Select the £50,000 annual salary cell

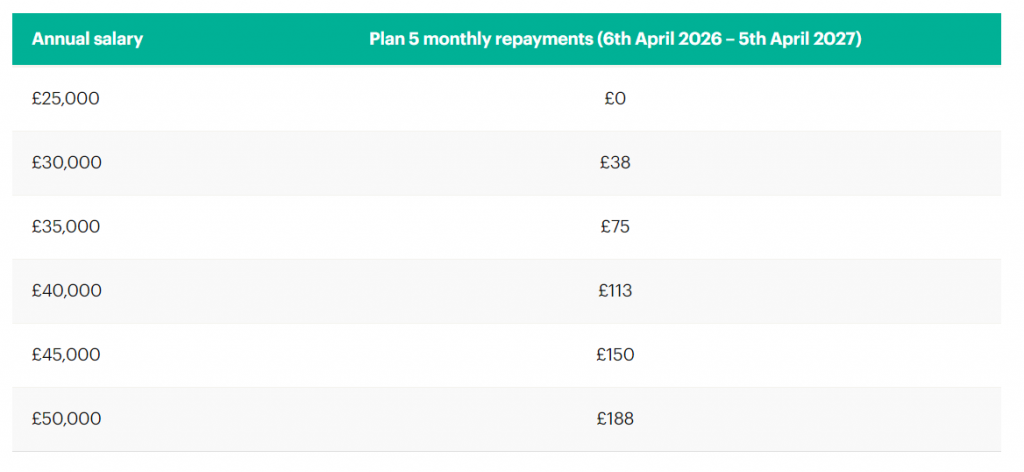67,418
